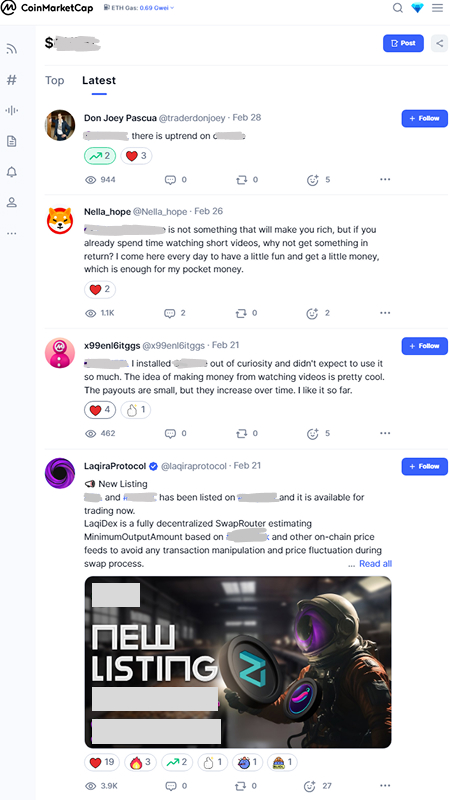
Task: Select the hashtag topics sidebar icon
Action: click(x=12, y=80)
